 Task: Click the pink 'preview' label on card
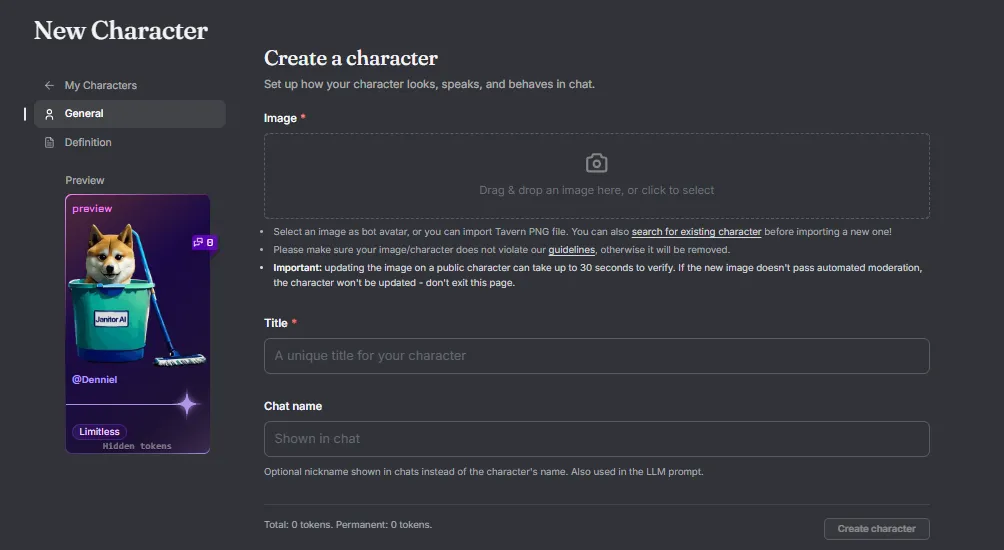point(92,209)
